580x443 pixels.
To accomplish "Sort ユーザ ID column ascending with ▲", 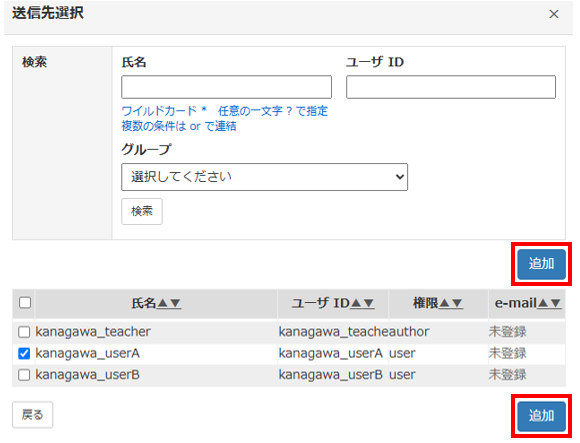I will click(x=356, y=304).
